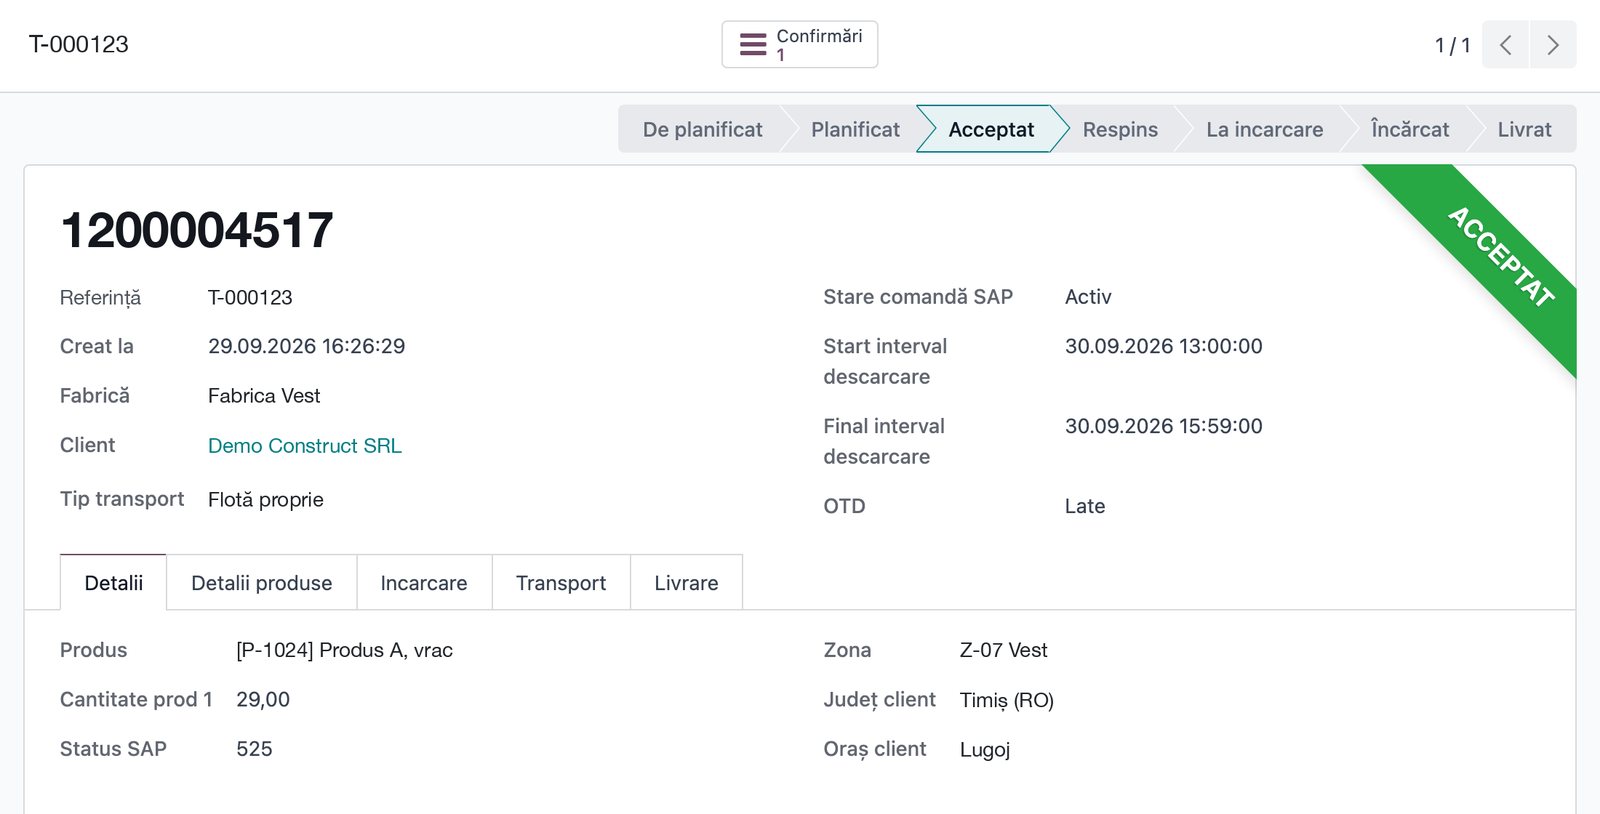This screenshot has height=814, width=1600.
Task: Open the Transport tab
Action: coord(561,583)
